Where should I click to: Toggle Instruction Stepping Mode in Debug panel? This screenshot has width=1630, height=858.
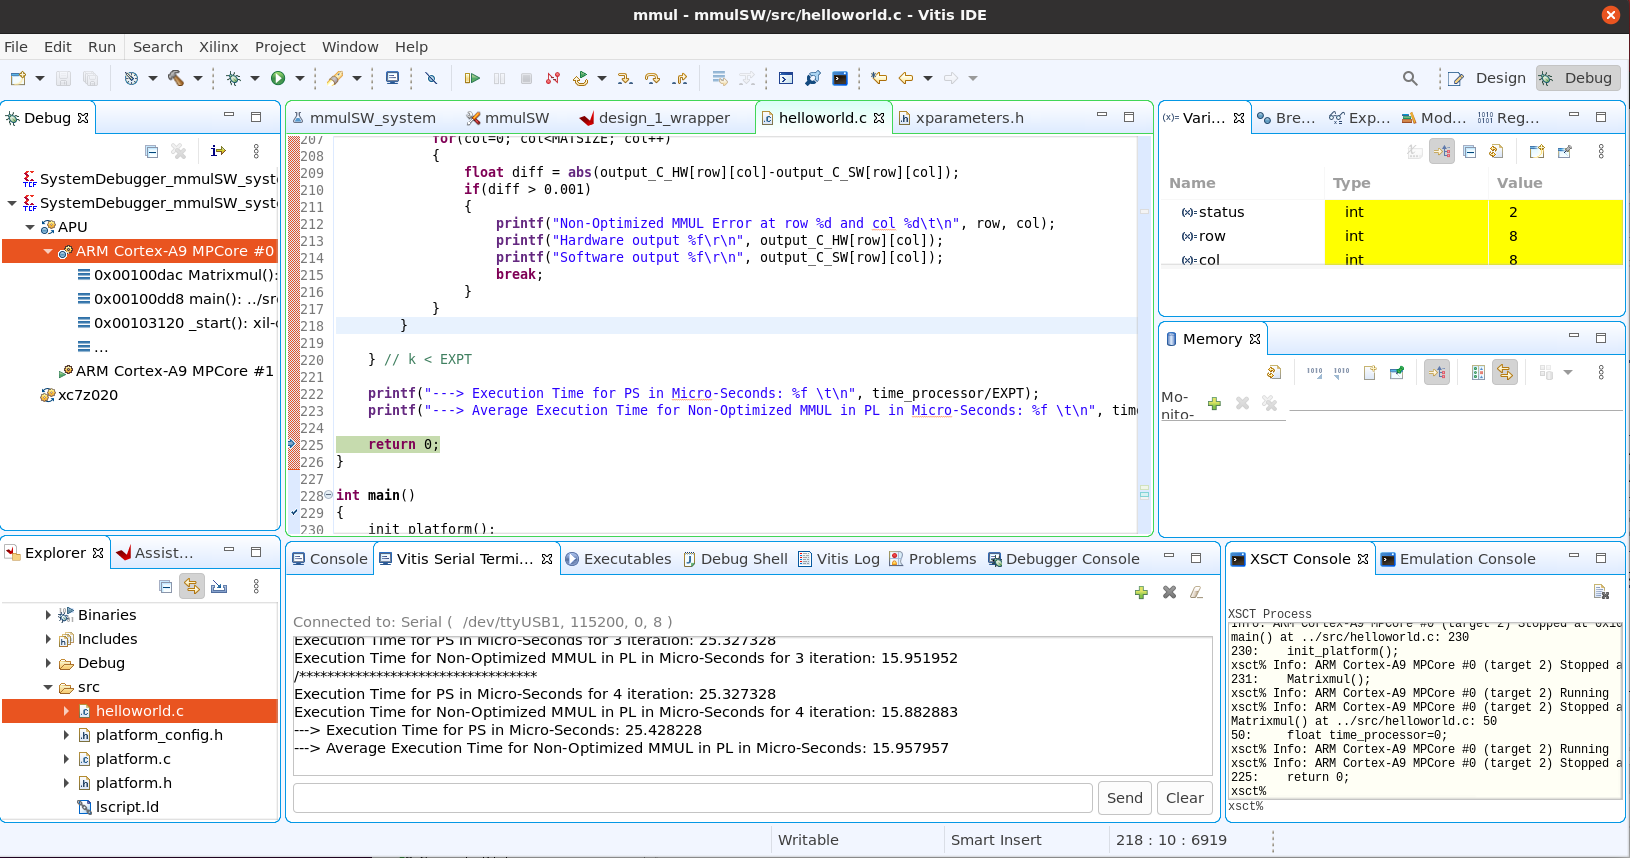pyautogui.click(x=218, y=151)
